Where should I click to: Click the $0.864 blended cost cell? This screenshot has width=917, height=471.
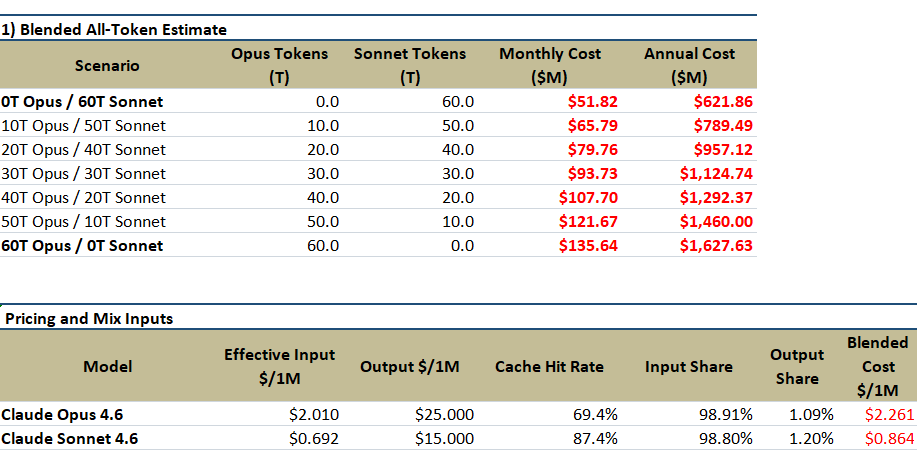point(890,438)
